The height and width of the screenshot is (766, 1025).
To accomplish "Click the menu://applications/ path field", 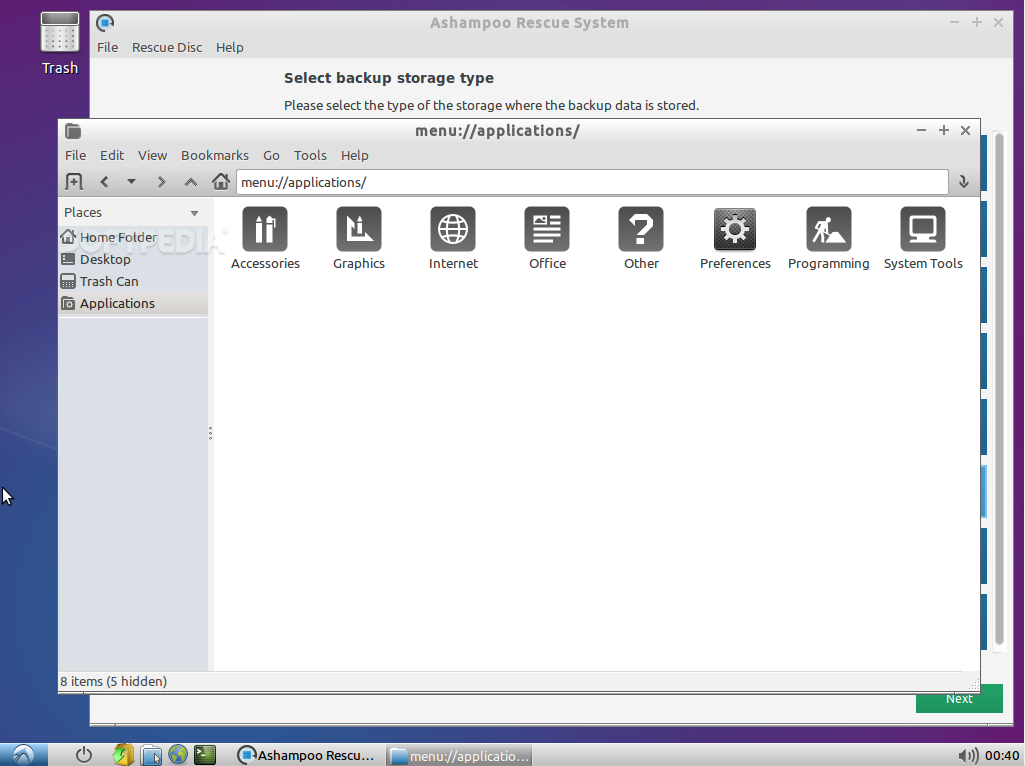I will tap(592, 182).
